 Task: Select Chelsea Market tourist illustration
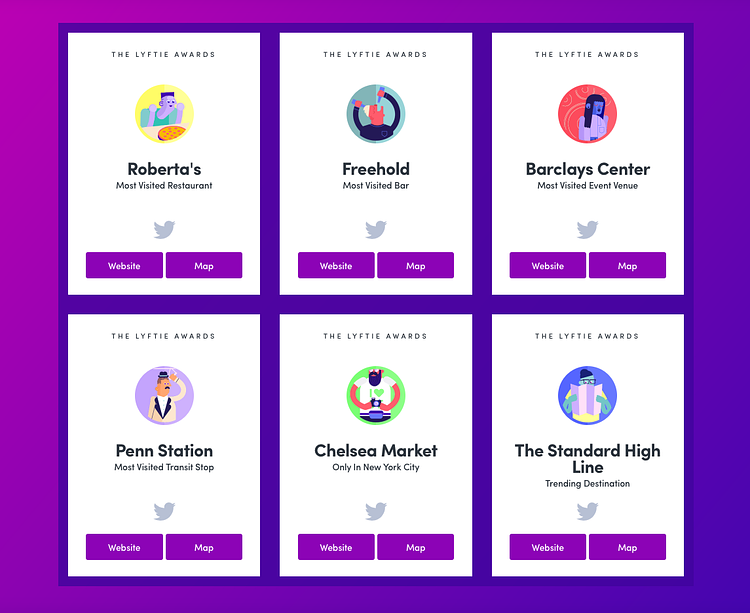376,395
